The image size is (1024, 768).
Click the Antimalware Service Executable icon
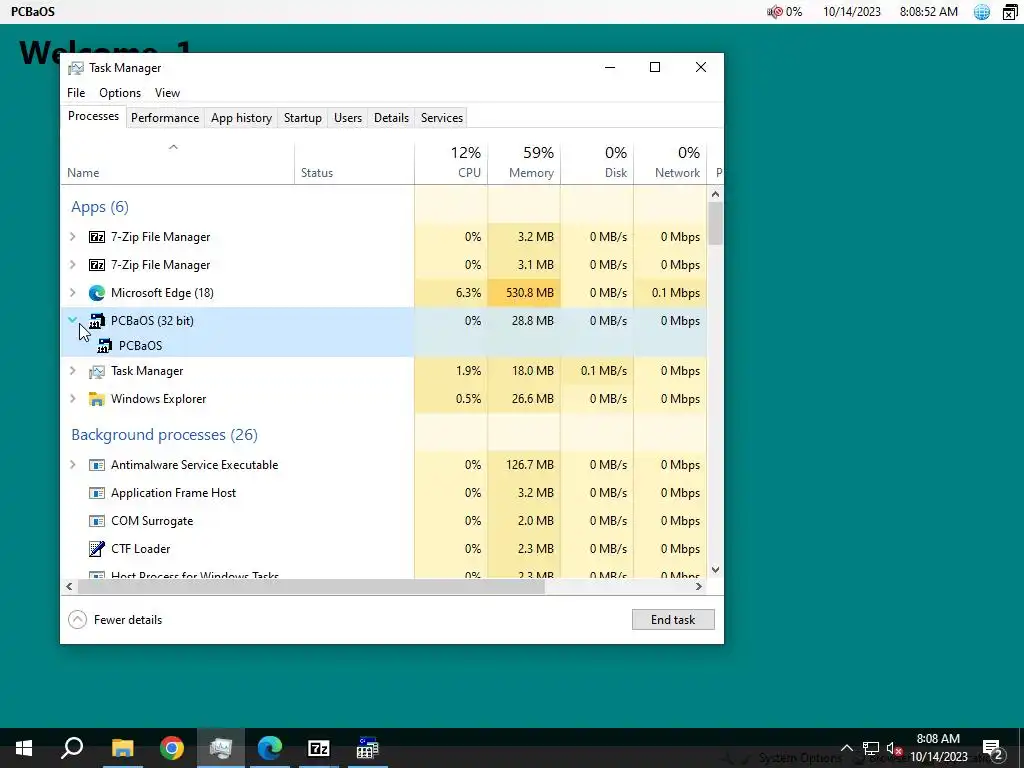pyautogui.click(x=97, y=465)
